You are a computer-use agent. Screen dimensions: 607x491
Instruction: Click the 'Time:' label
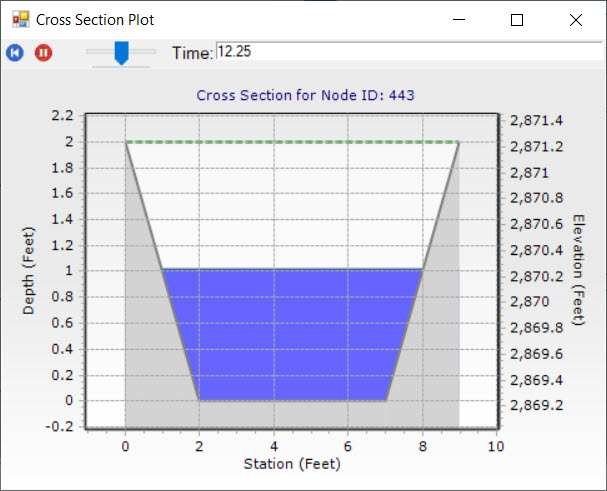coord(192,53)
